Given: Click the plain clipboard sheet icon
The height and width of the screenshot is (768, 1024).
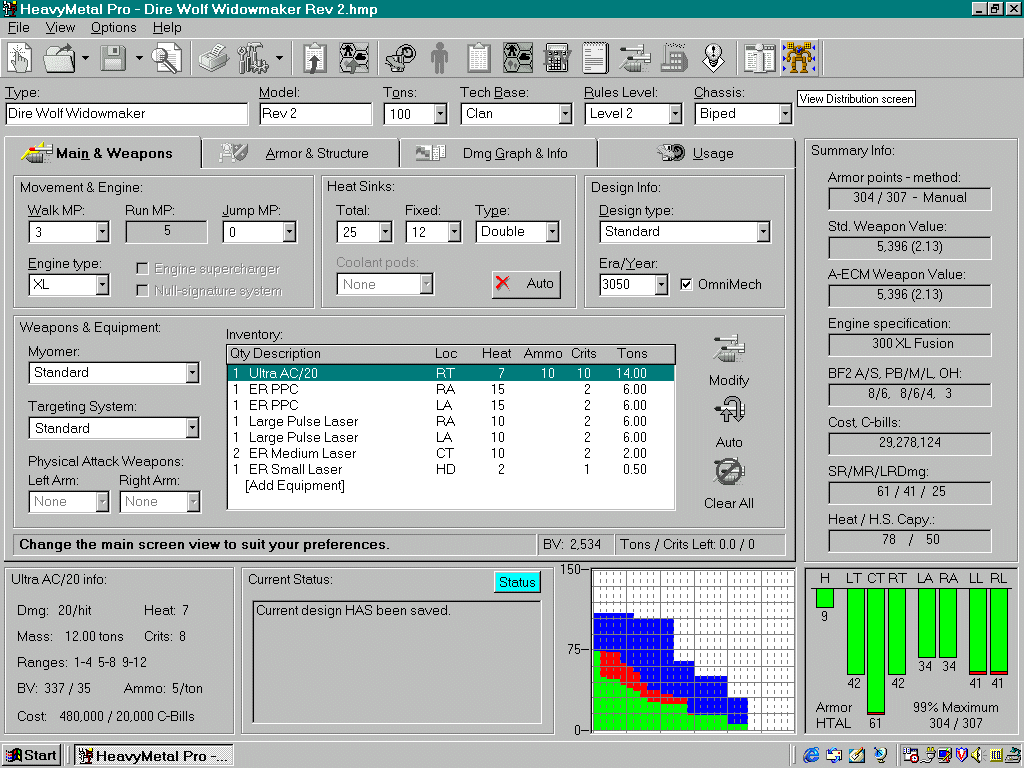Looking at the screenshot, I should point(479,58).
